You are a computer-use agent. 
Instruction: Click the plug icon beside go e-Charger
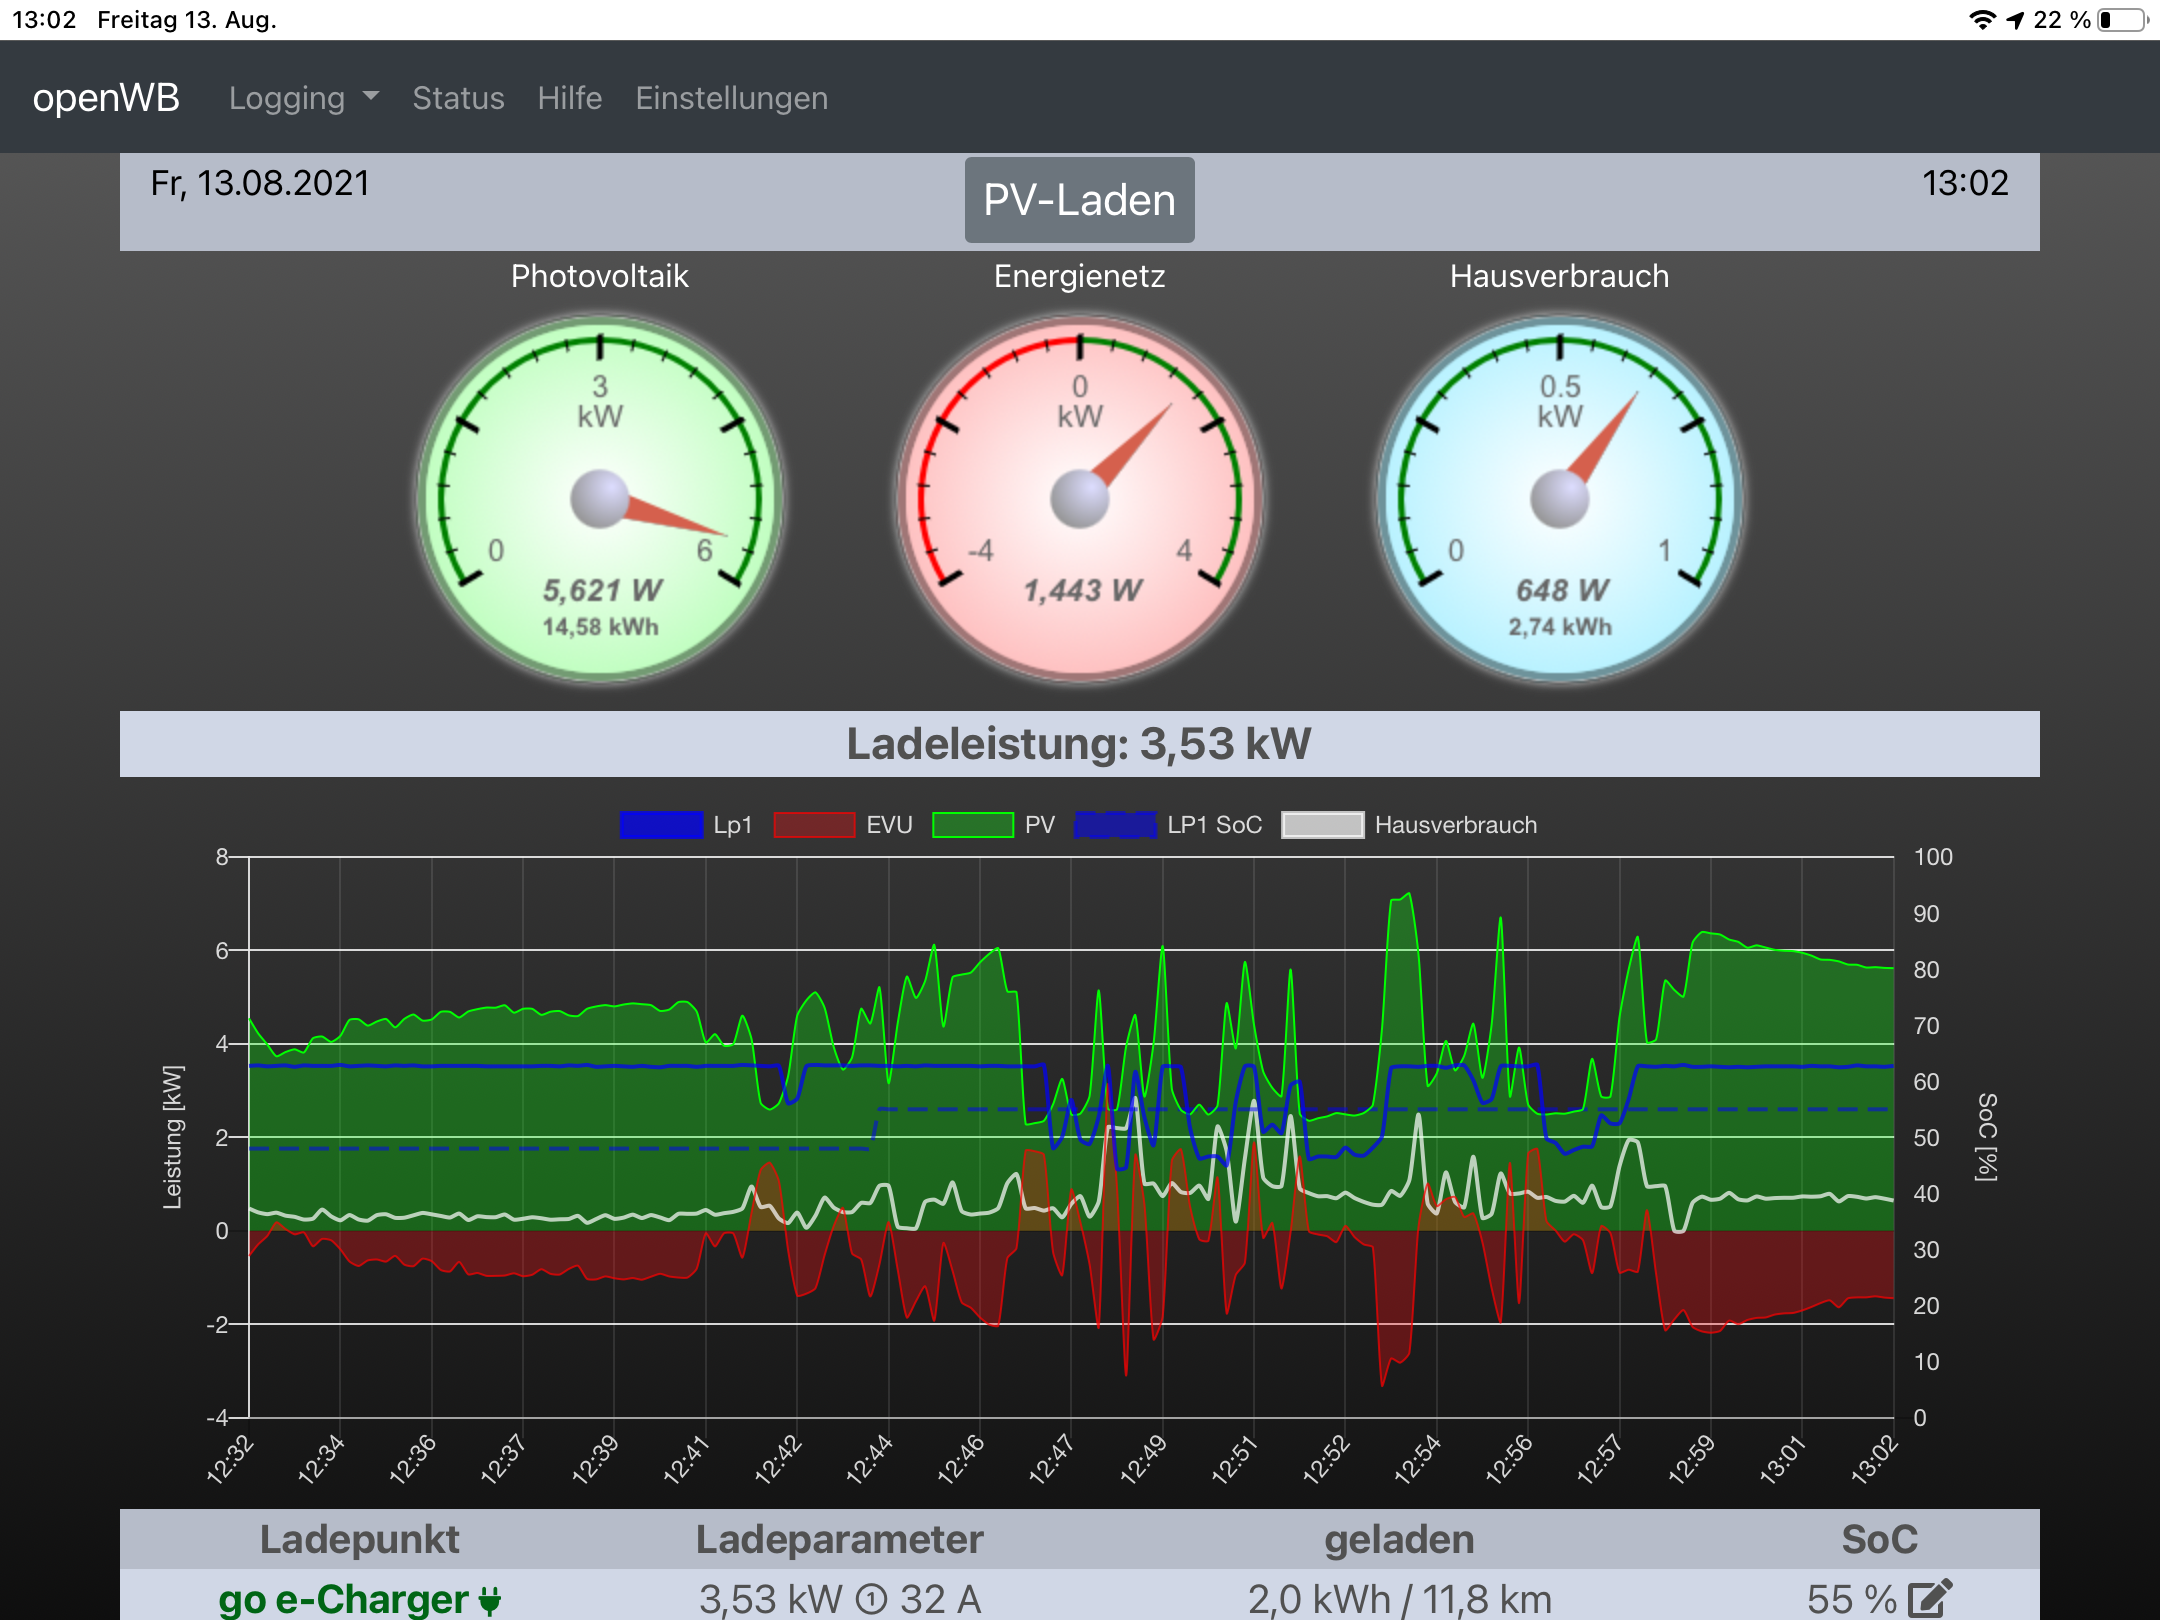490,1600
